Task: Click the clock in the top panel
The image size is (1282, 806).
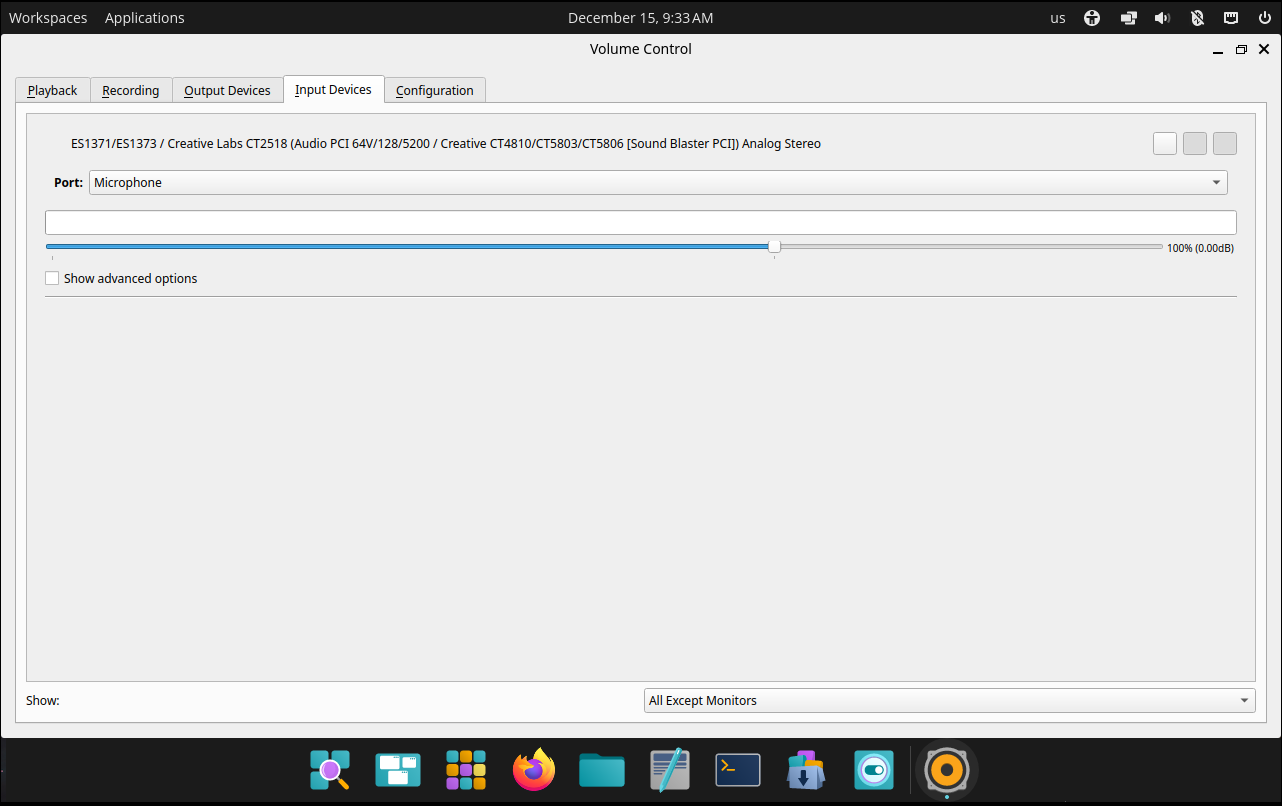Action: coord(640,17)
